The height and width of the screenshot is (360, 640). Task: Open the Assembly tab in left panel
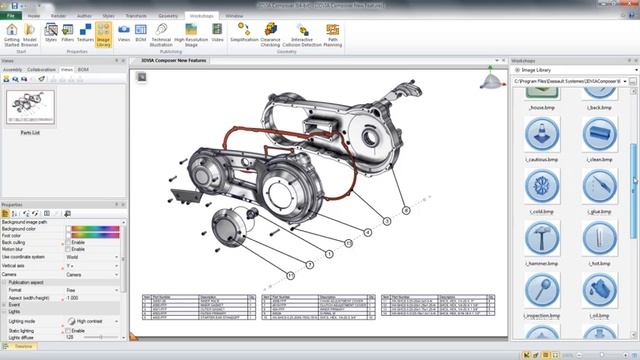point(13,70)
